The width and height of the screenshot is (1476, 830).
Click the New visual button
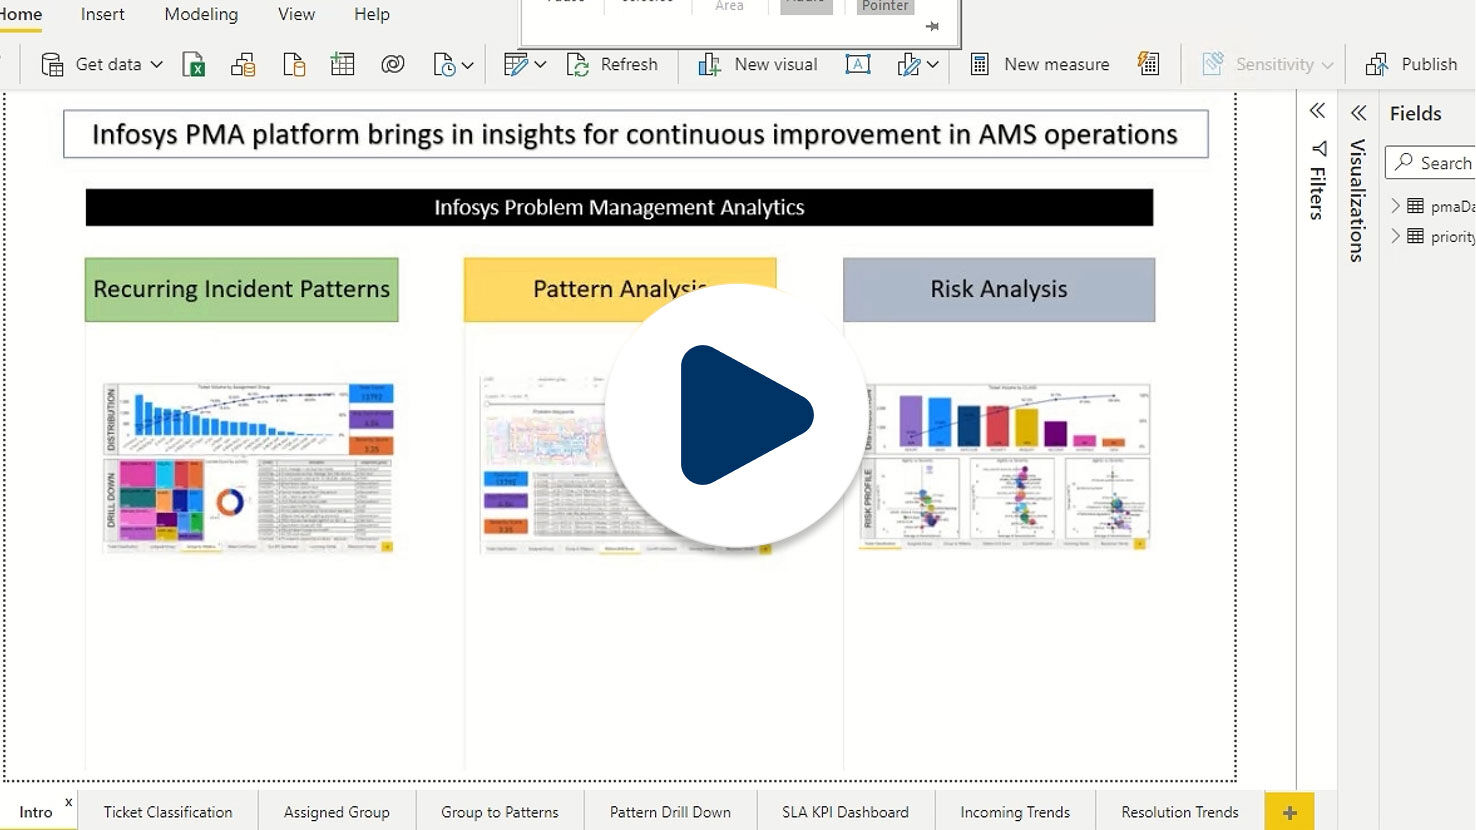click(x=758, y=64)
